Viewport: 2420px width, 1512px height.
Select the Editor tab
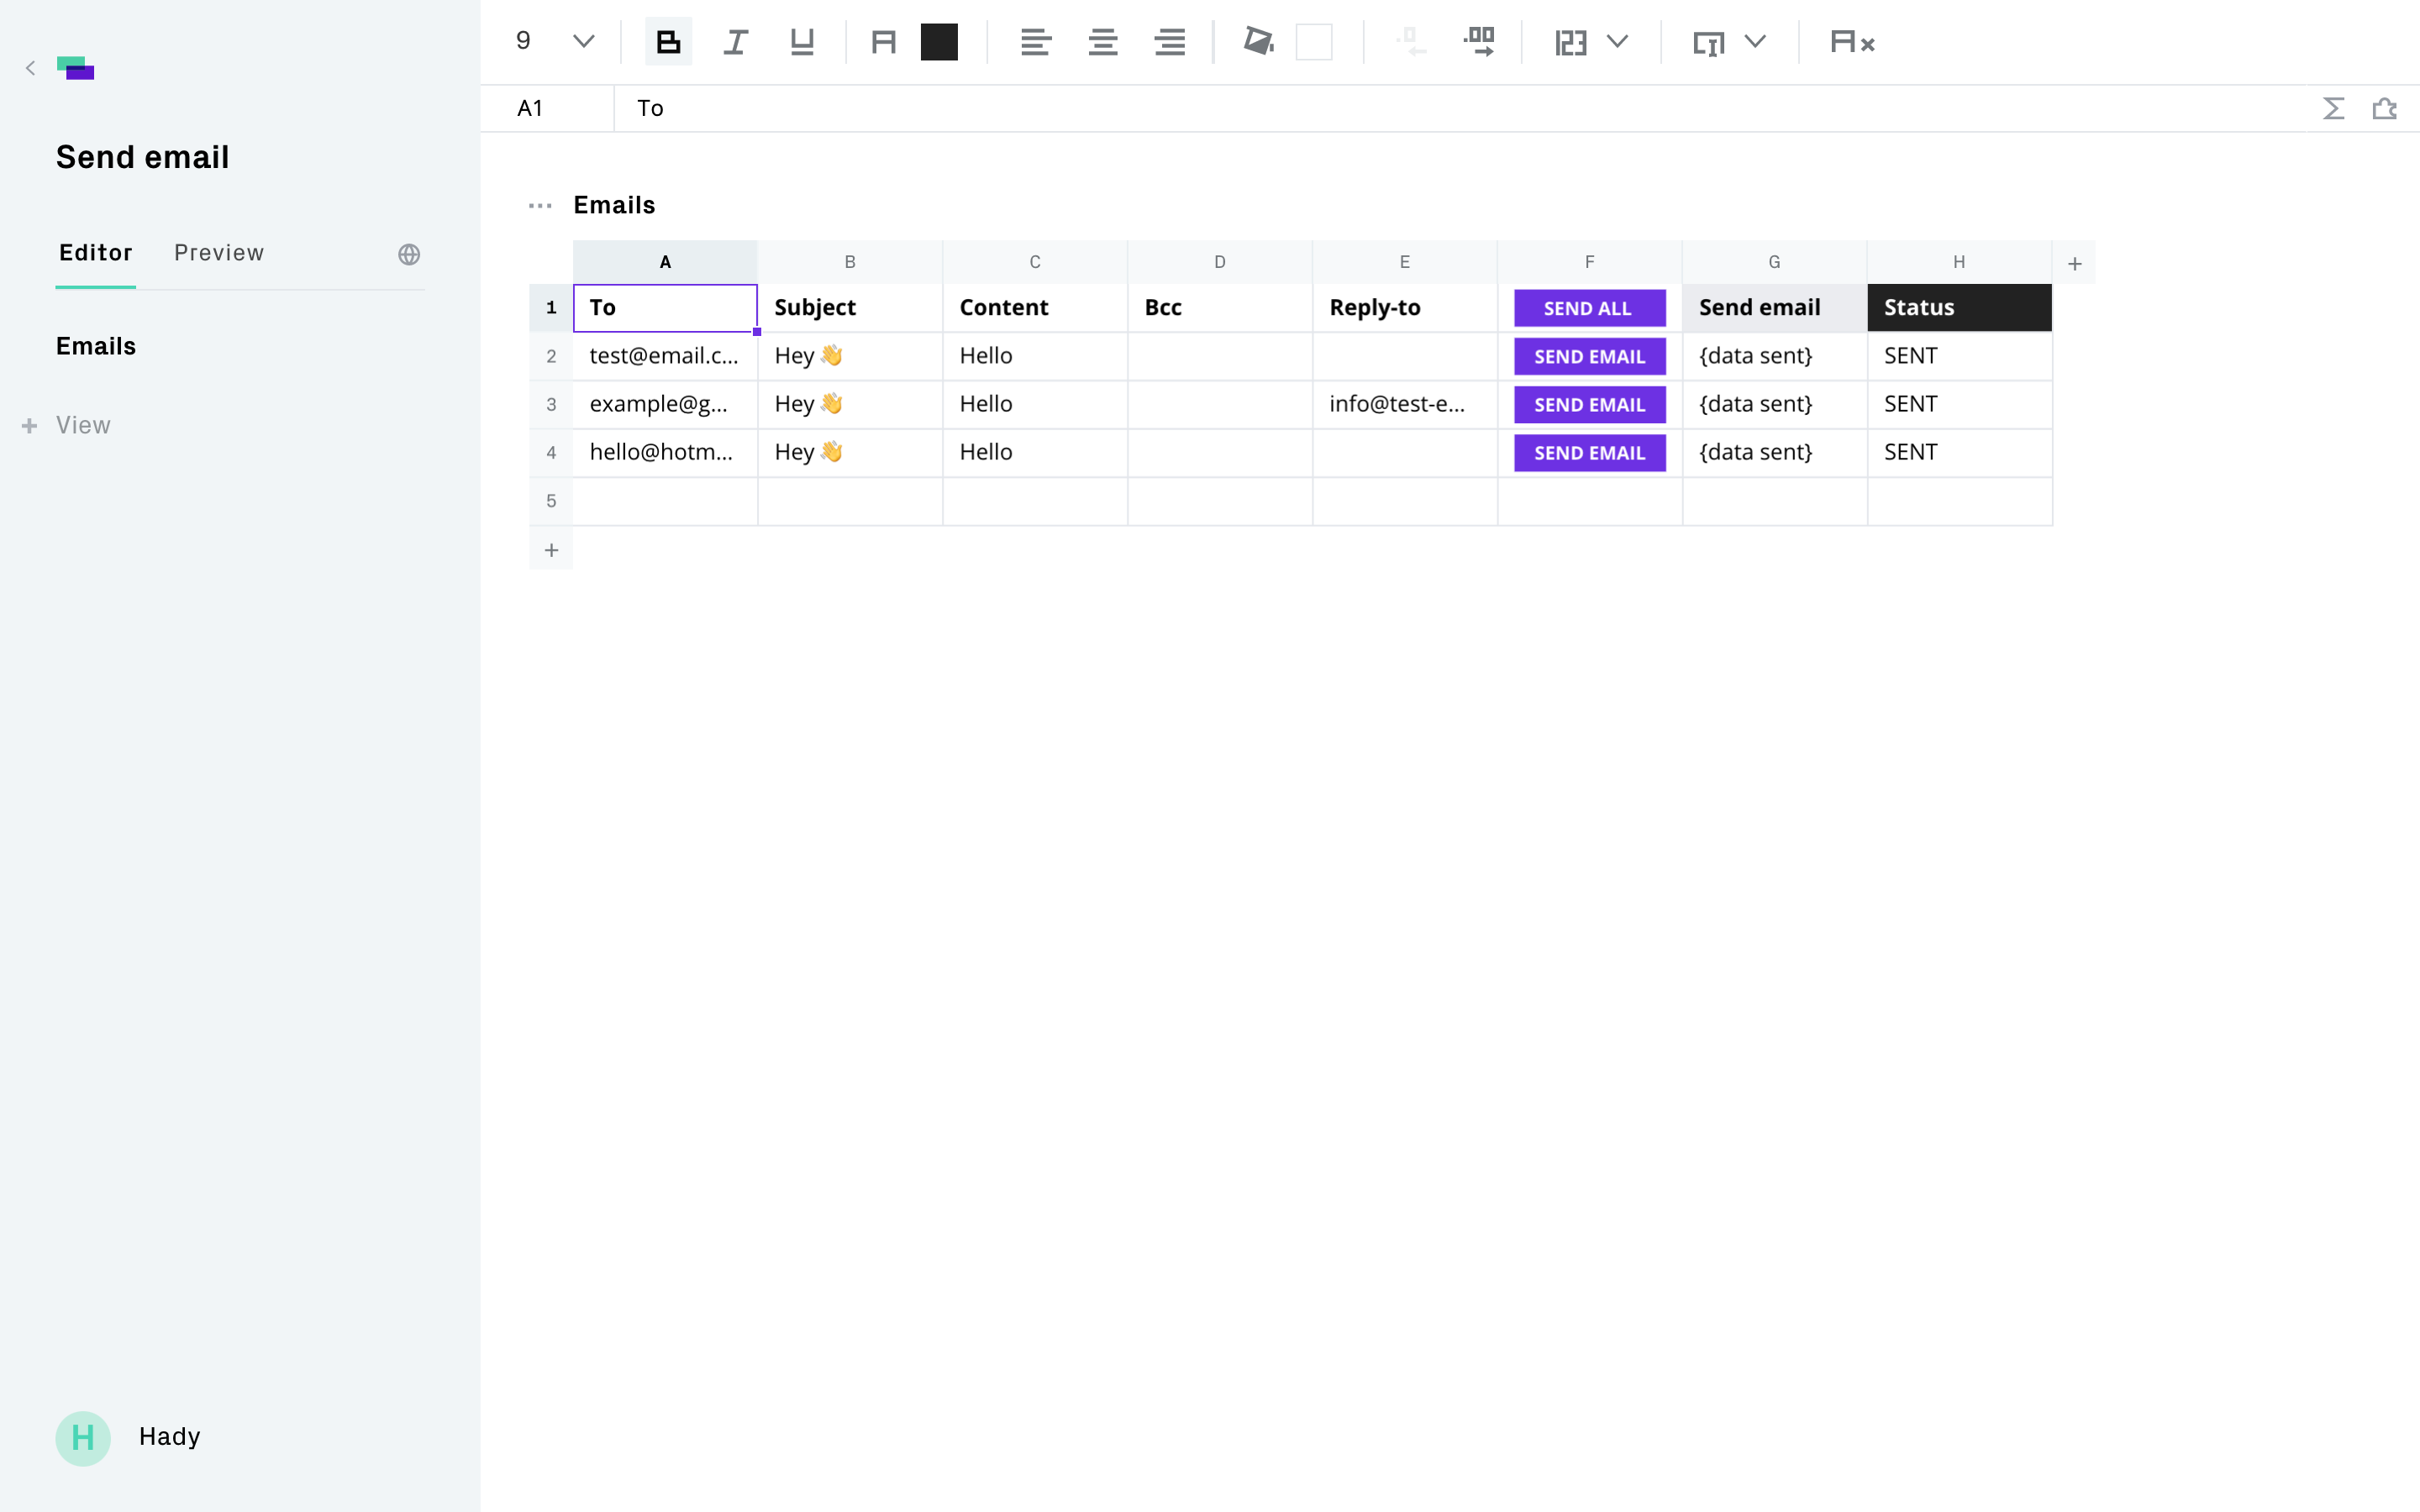click(x=96, y=253)
